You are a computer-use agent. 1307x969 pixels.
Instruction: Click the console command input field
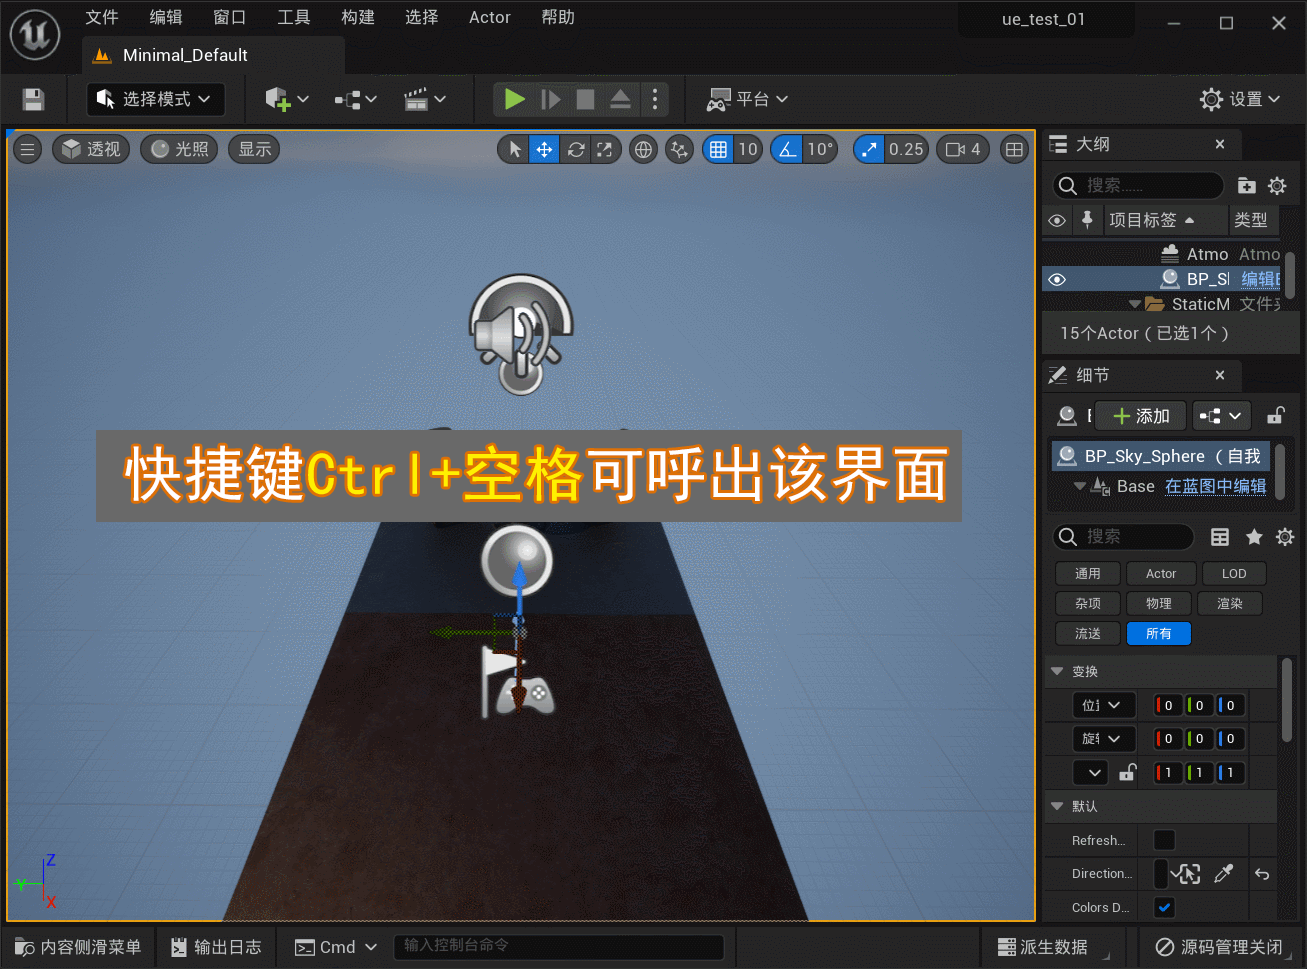pos(560,946)
